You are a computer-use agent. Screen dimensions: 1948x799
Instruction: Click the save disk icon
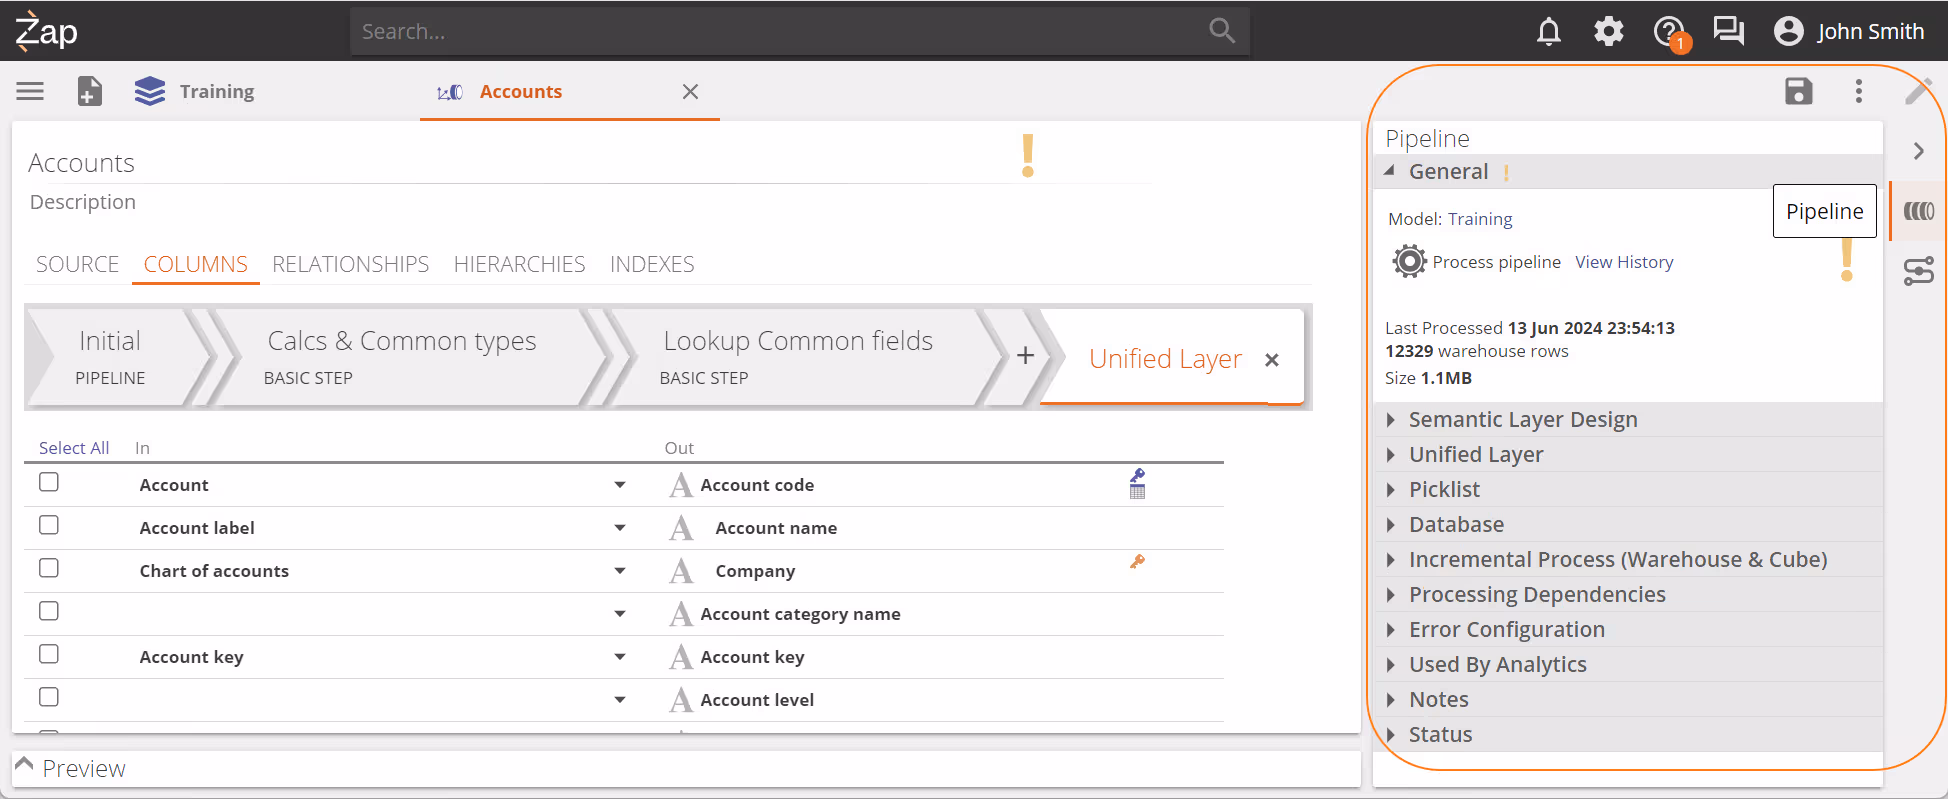1798,91
